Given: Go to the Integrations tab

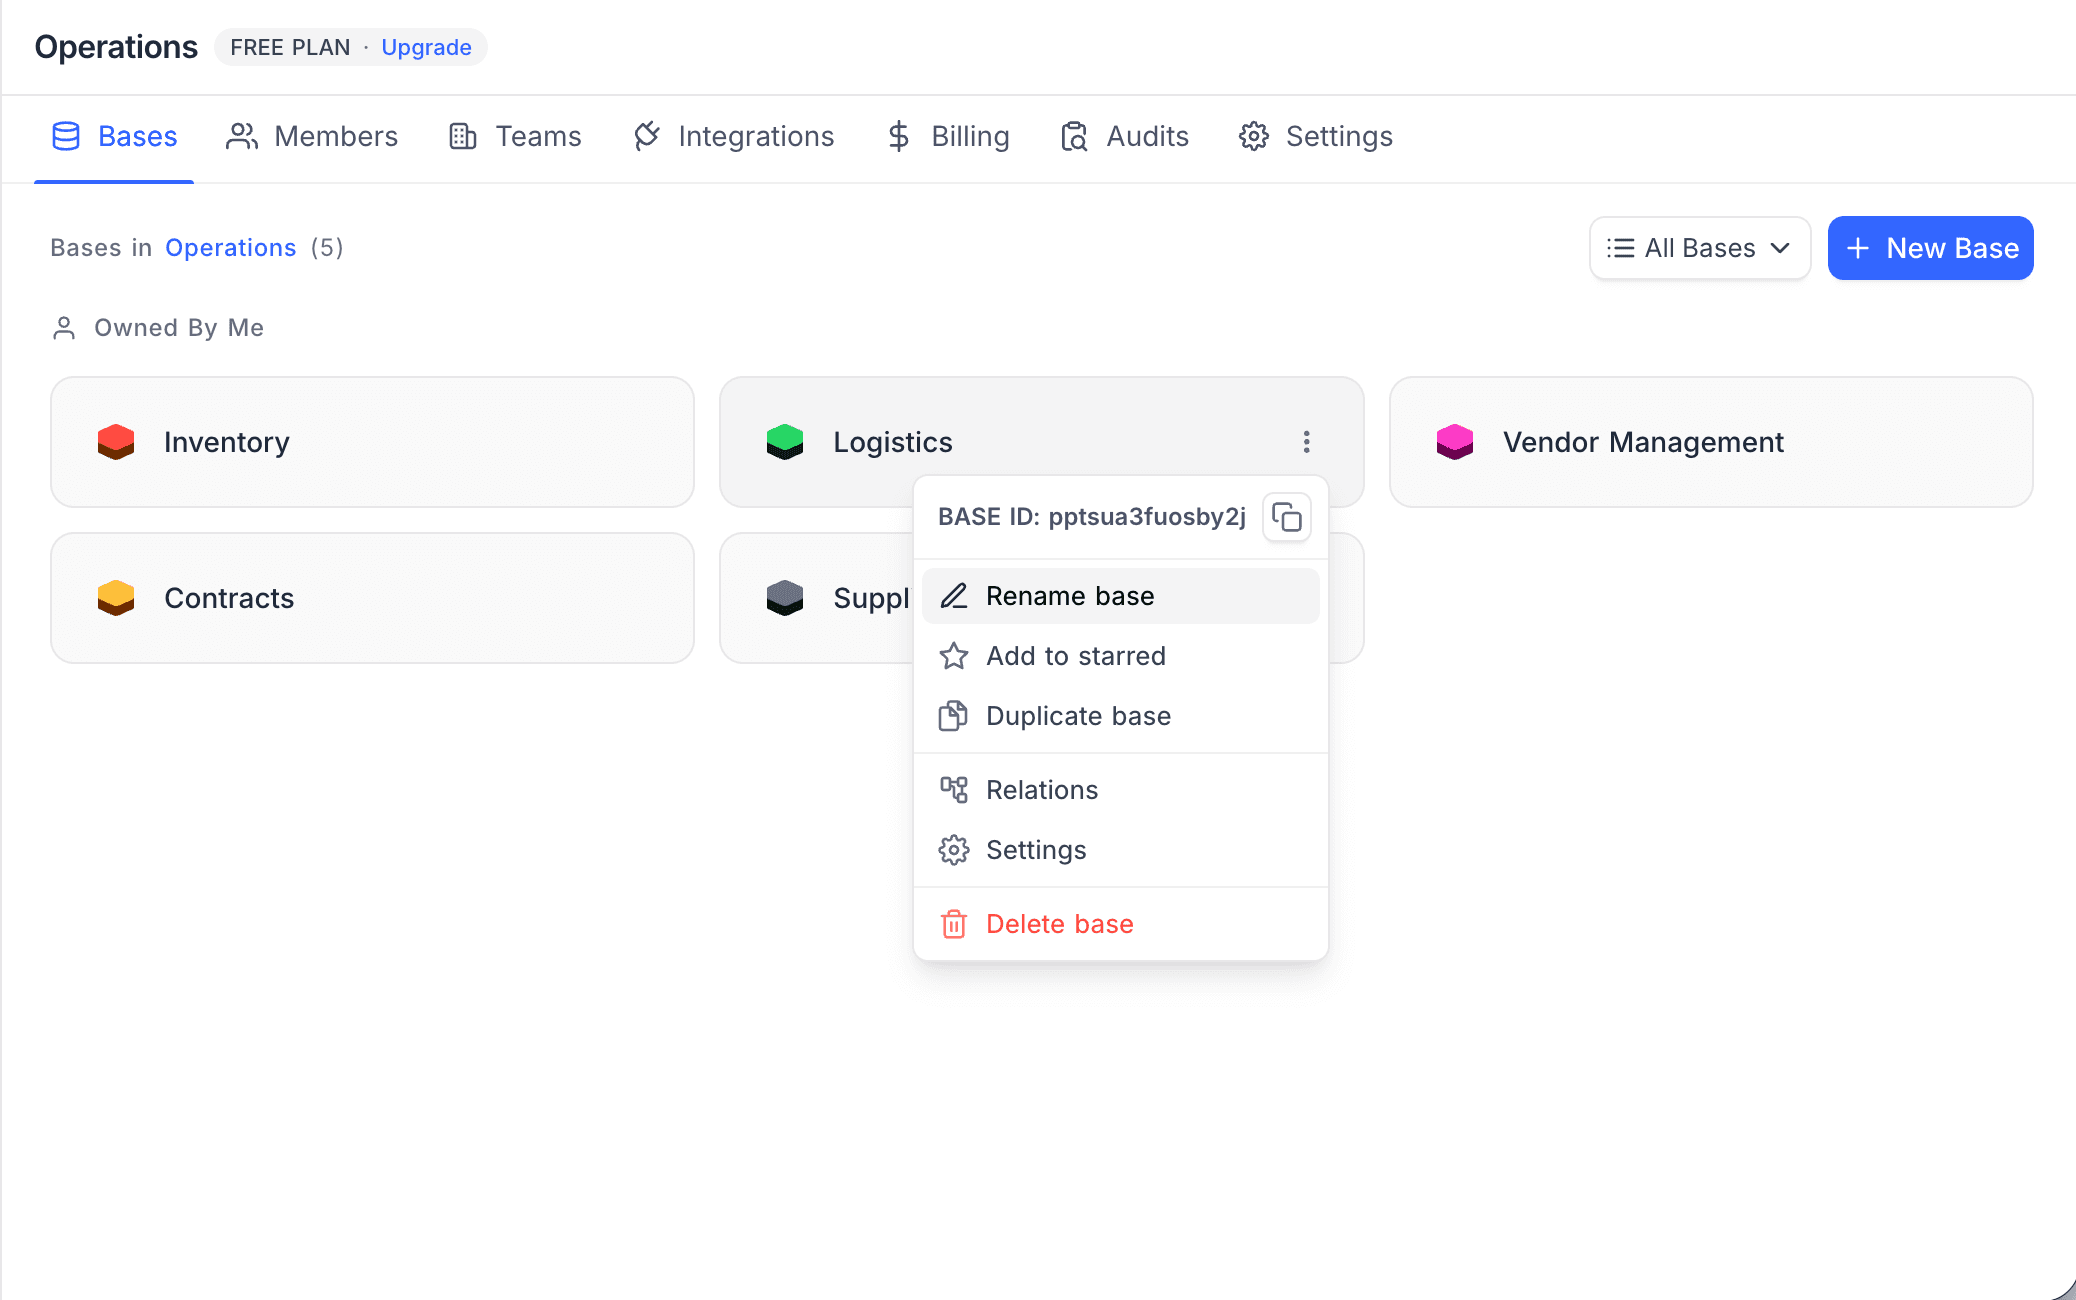Looking at the screenshot, I should click(734, 136).
